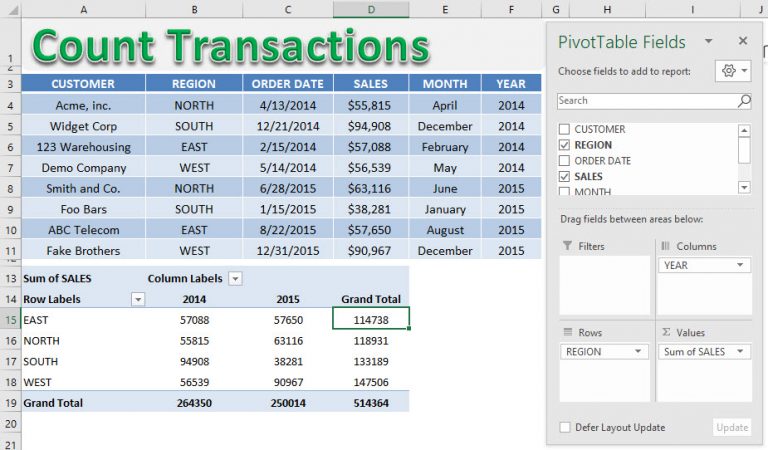
Task: Expand the YEAR column field dropdown
Action: (x=740, y=265)
